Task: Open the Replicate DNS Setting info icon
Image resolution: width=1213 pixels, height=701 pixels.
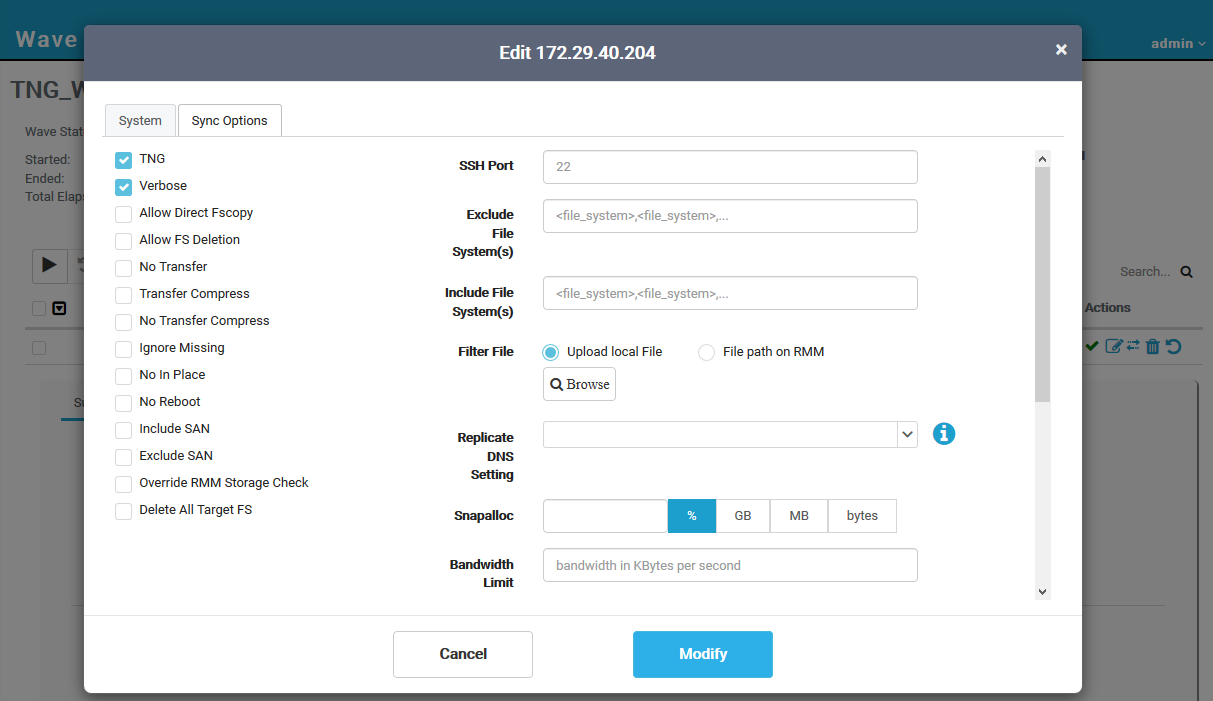Action: click(x=944, y=434)
